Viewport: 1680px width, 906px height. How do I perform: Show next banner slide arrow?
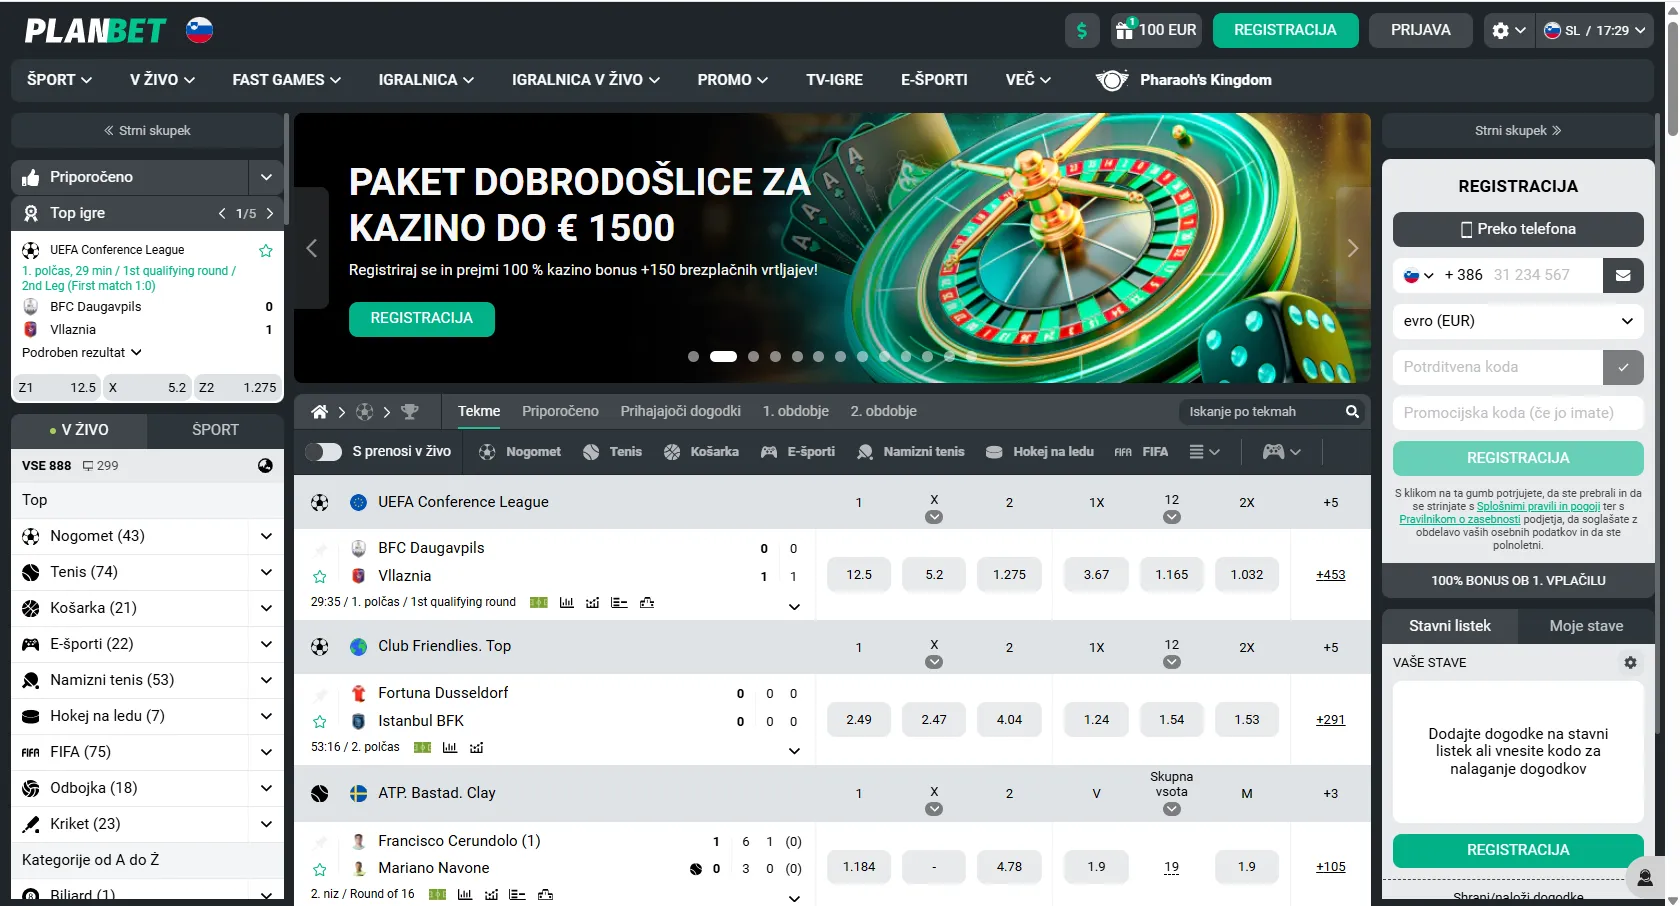pyautogui.click(x=1353, y=248)
